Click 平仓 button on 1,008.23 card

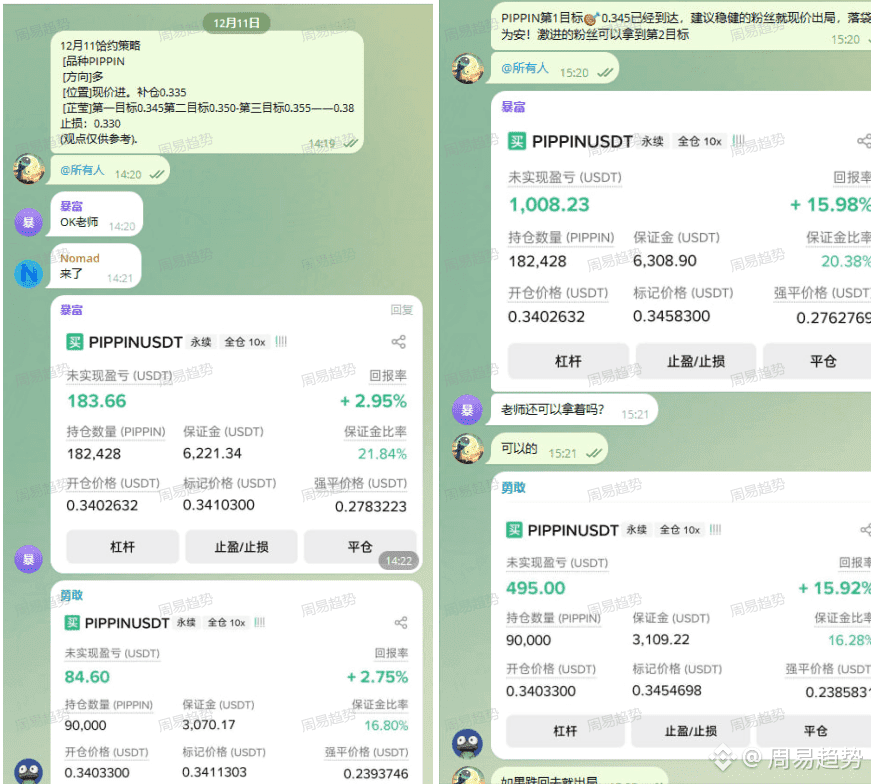click(823, 361)
